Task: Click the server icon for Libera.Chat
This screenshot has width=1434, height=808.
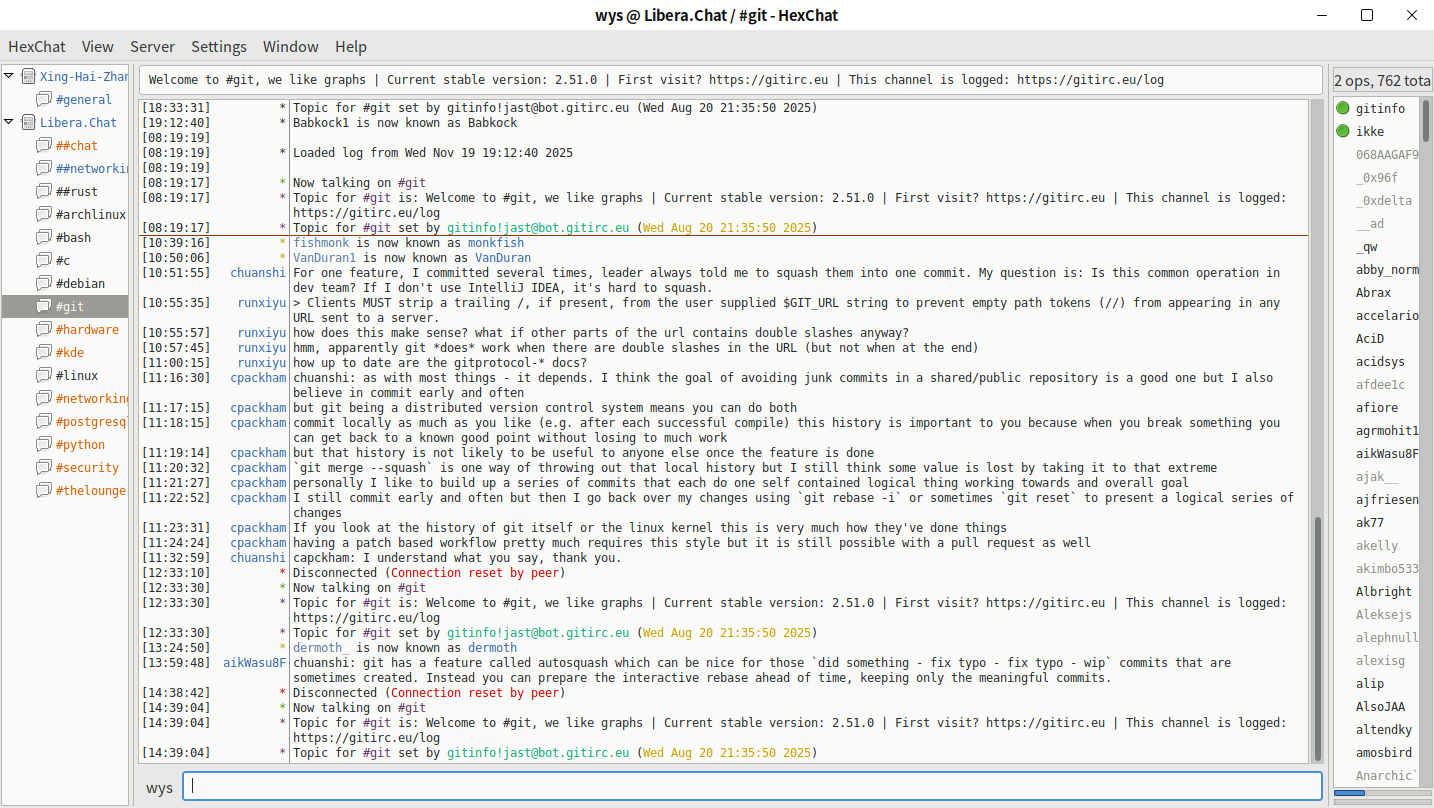Action: (x=28, y=122)
